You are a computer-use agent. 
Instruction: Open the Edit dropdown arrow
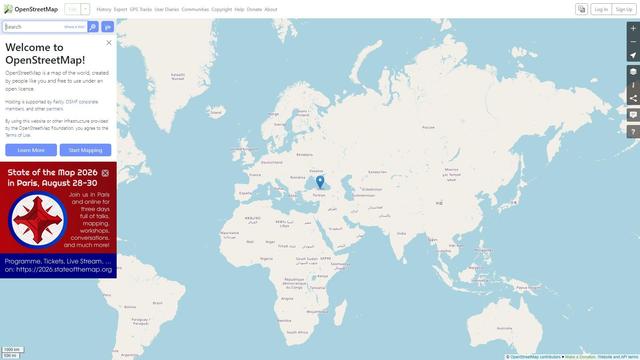(85, 9)
